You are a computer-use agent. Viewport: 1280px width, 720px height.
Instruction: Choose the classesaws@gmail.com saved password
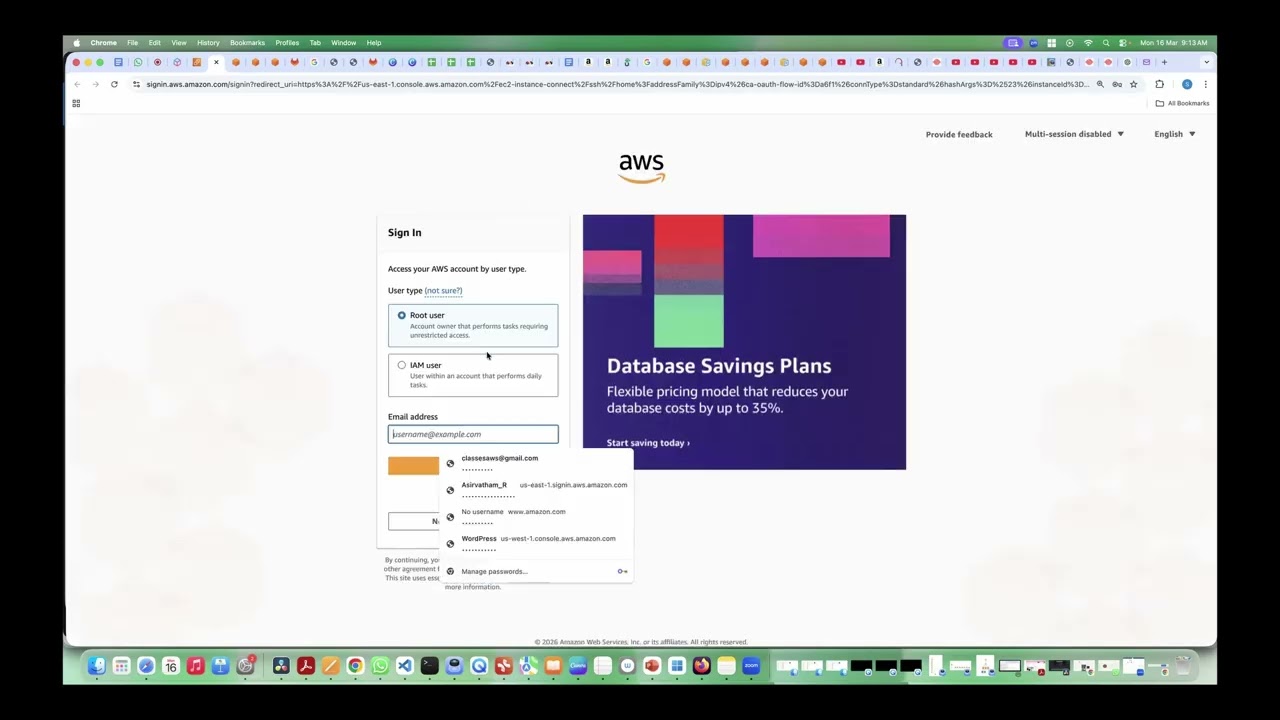[538, 463]
